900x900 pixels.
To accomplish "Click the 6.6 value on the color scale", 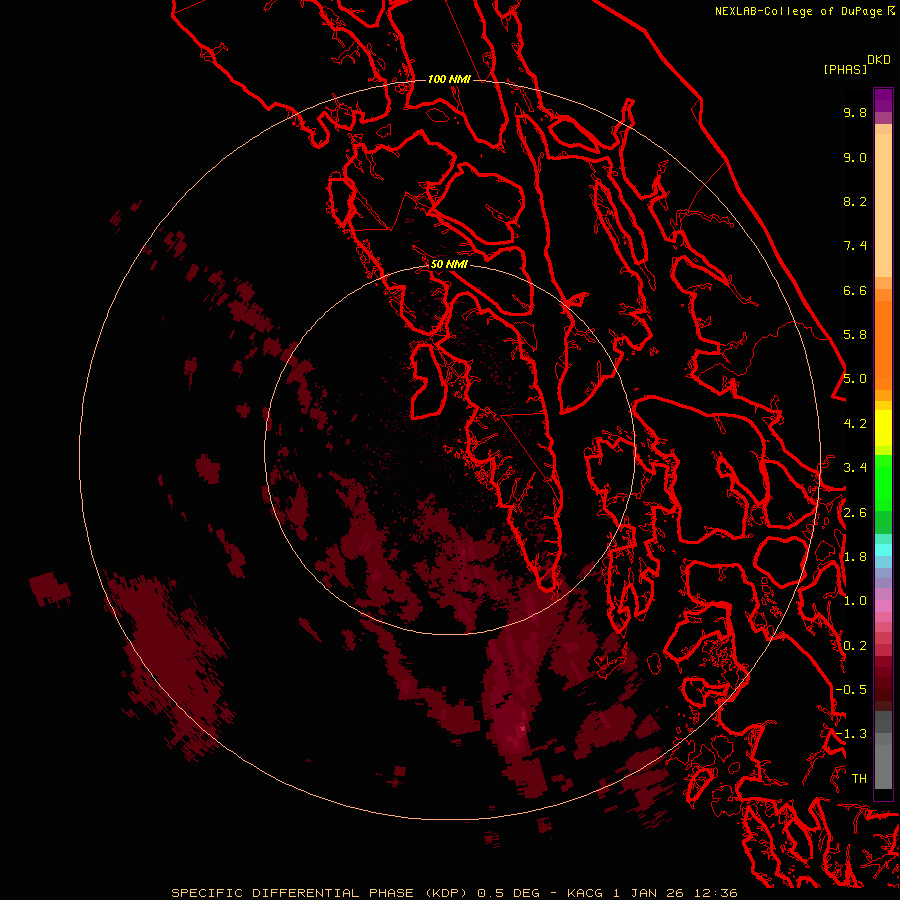I will (x=855, y=290).
